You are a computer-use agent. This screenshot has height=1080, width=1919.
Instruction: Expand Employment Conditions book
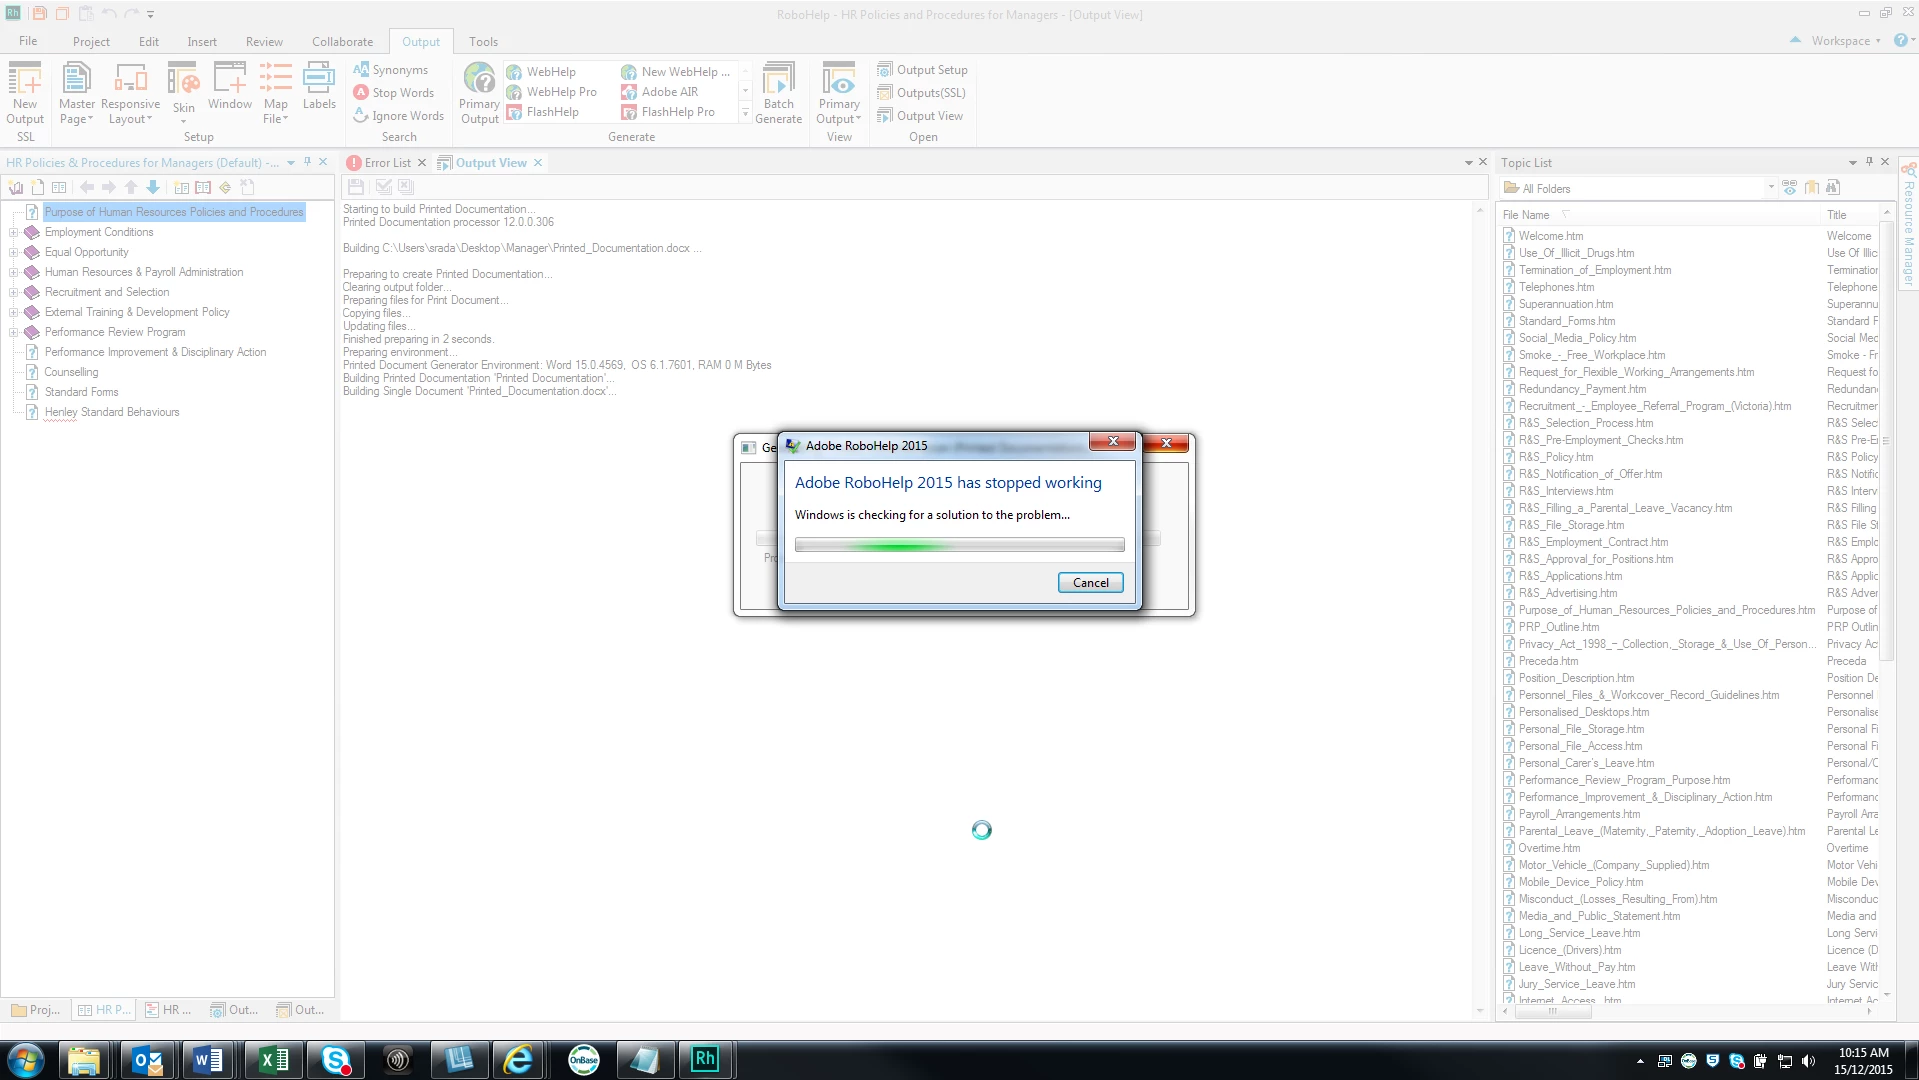tap(13, 232)
